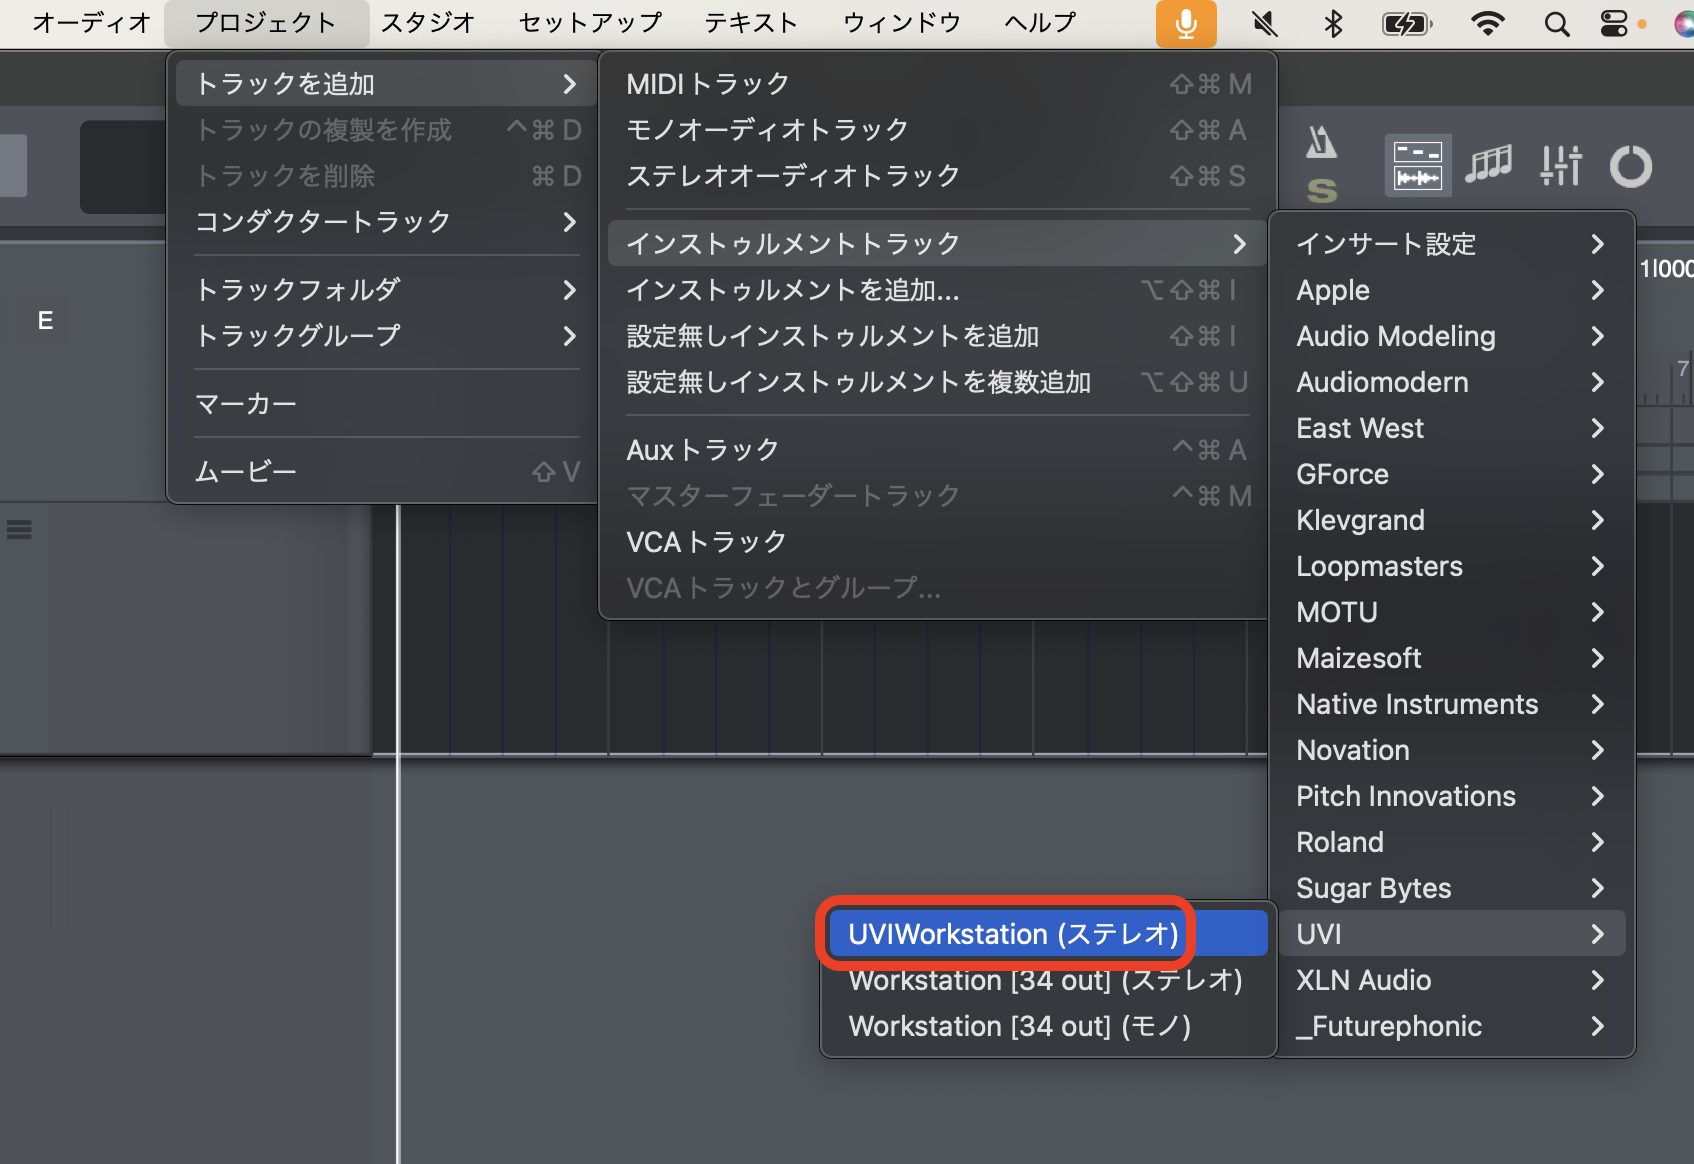Select Workstation [34 out] (モノ)
Image resolution: width=1694 pixels, height=1164 pixels.
1048,1026
